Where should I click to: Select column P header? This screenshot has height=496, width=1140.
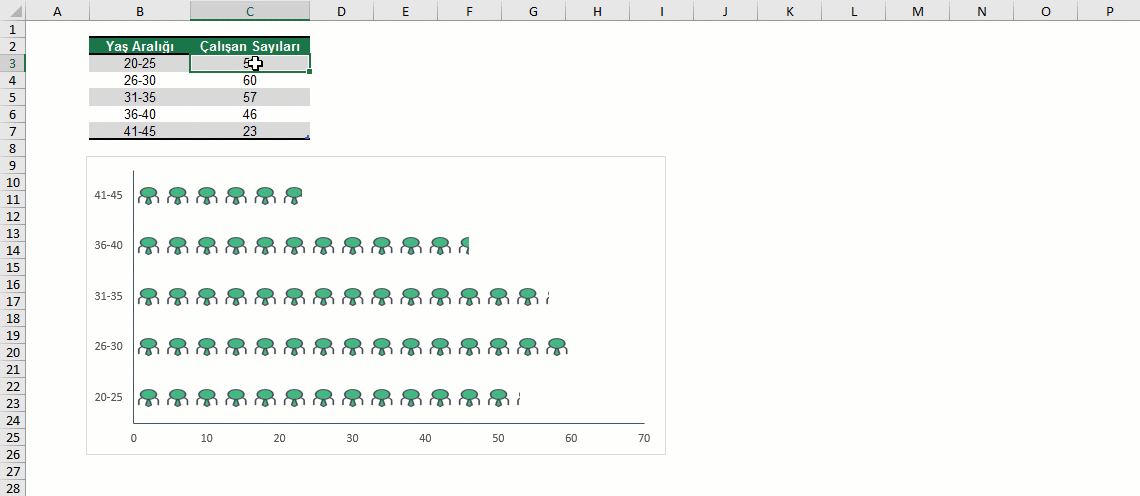1109,11
